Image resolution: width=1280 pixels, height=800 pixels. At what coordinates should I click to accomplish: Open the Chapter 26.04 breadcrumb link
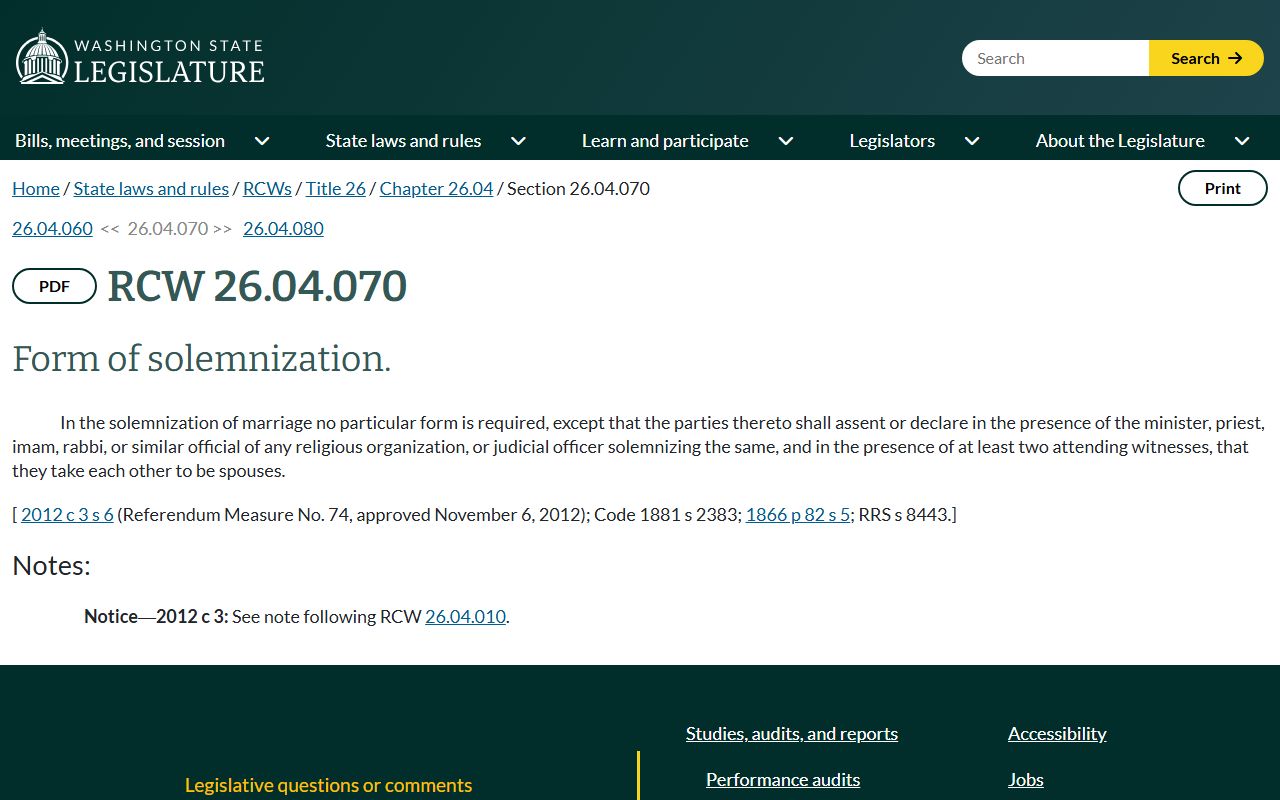(436, 188)
